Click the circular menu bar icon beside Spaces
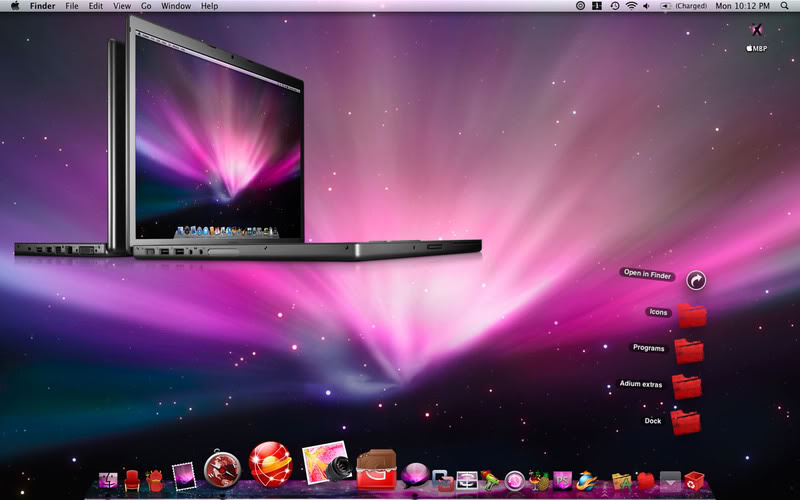This screenshot has height=500, width=800. coord(580,6)
